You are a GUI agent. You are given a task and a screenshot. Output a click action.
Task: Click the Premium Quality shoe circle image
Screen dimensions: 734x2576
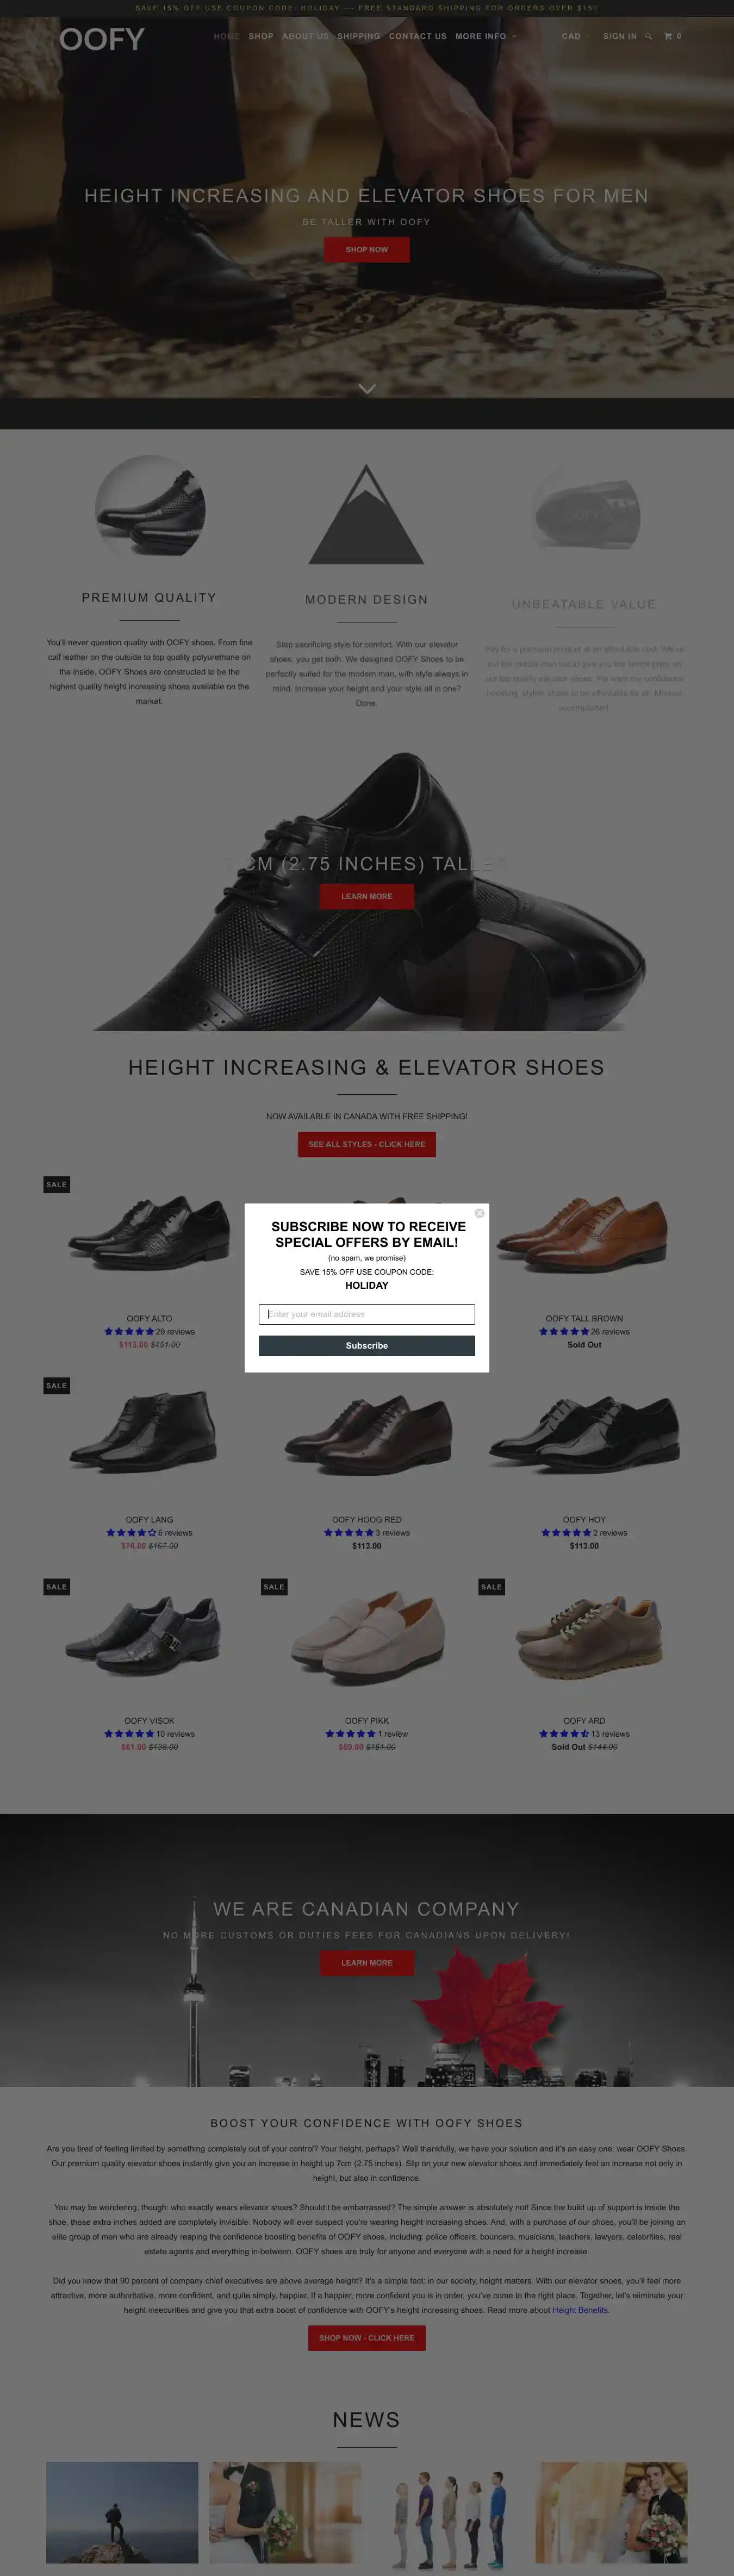pos(150,510)
